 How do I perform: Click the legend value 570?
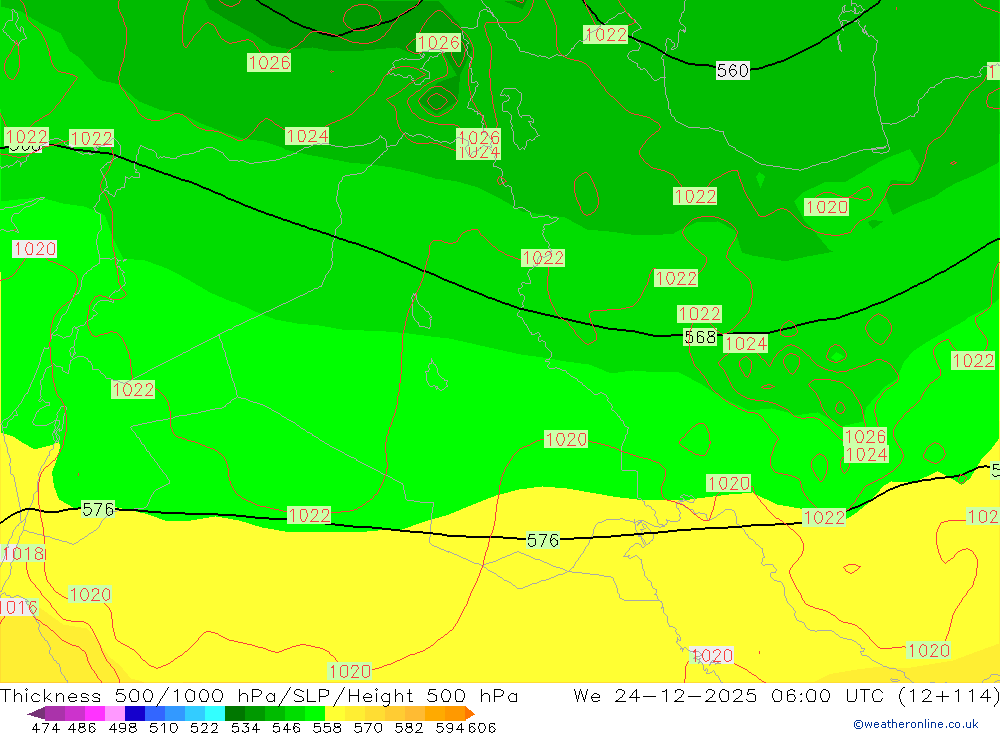368,727
